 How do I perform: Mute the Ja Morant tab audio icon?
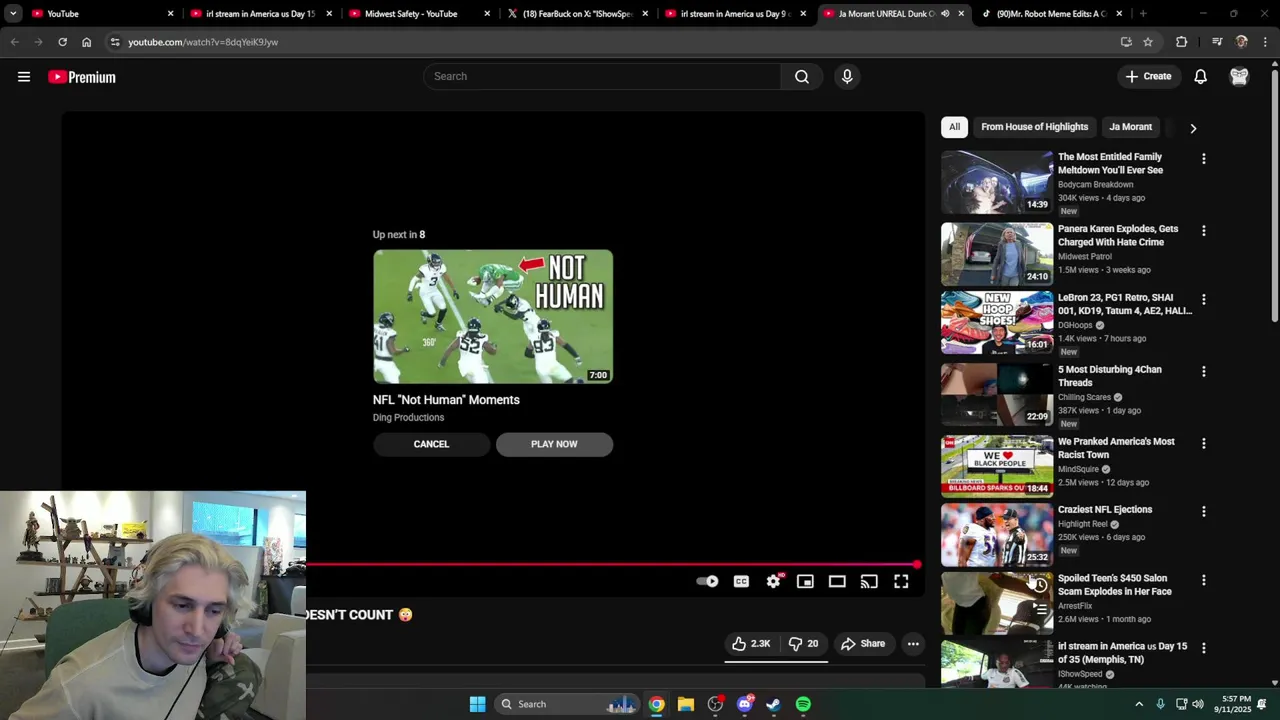[945, 14]
